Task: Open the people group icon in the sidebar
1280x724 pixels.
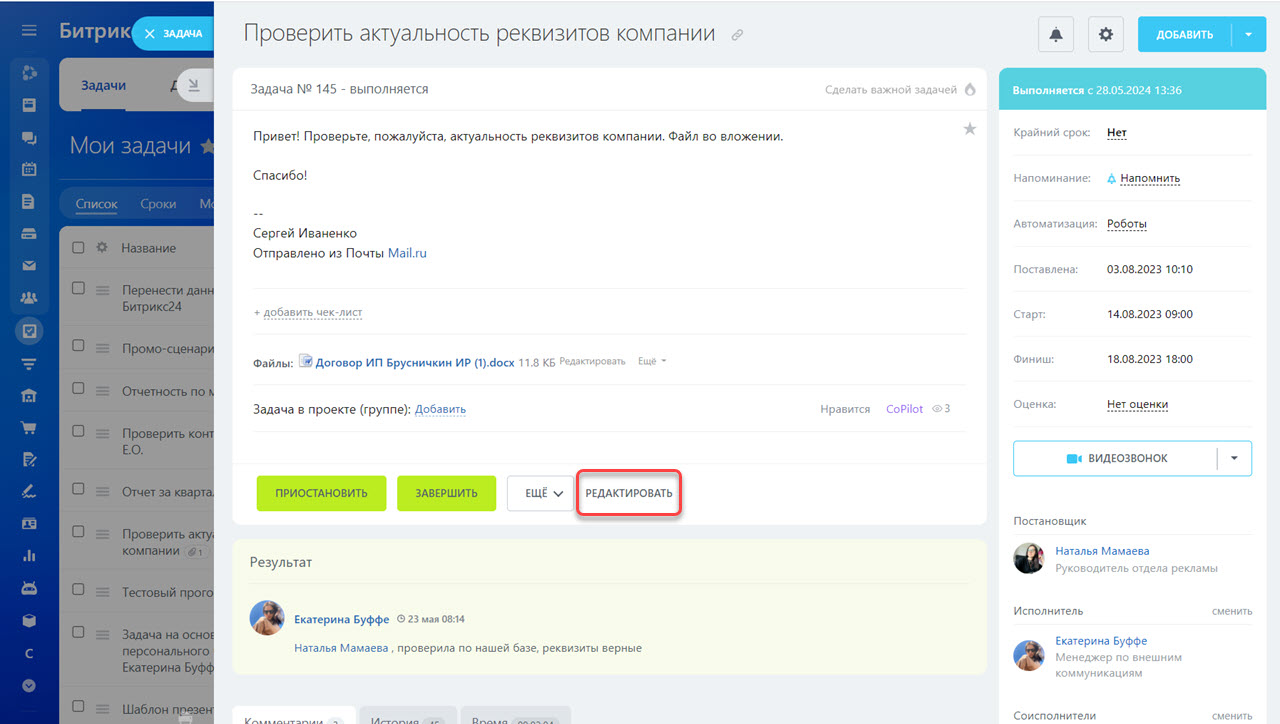Action: click(x=29, y=298)
